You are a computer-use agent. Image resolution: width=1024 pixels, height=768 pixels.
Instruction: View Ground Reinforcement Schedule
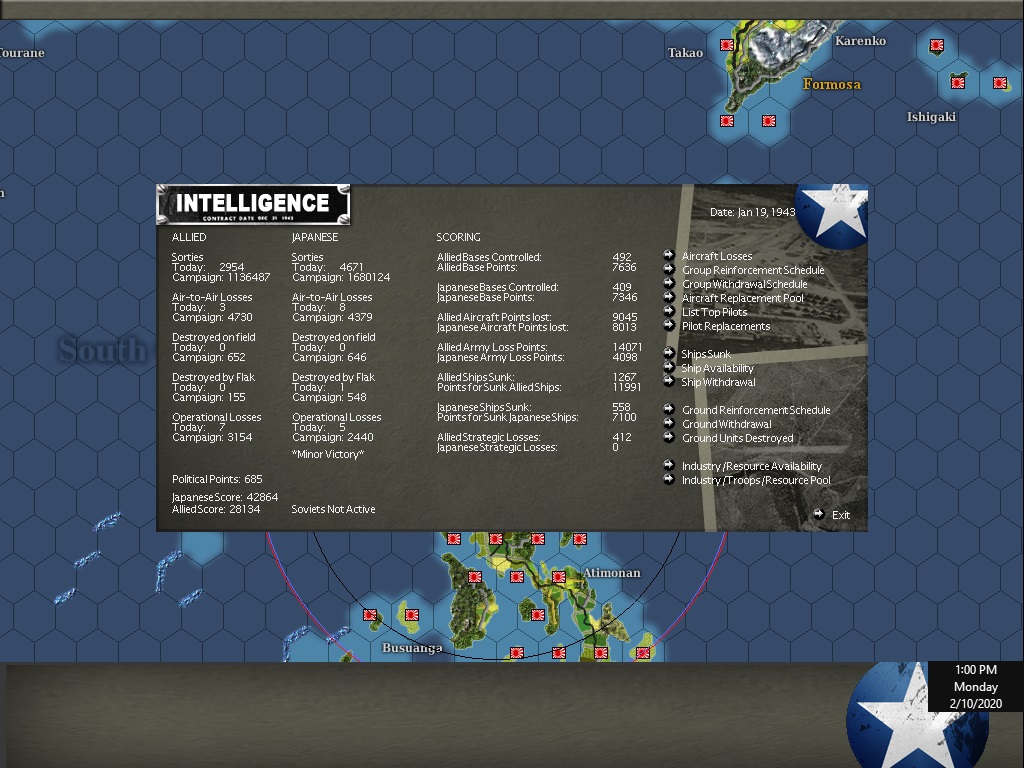click(x=756, y=410)
